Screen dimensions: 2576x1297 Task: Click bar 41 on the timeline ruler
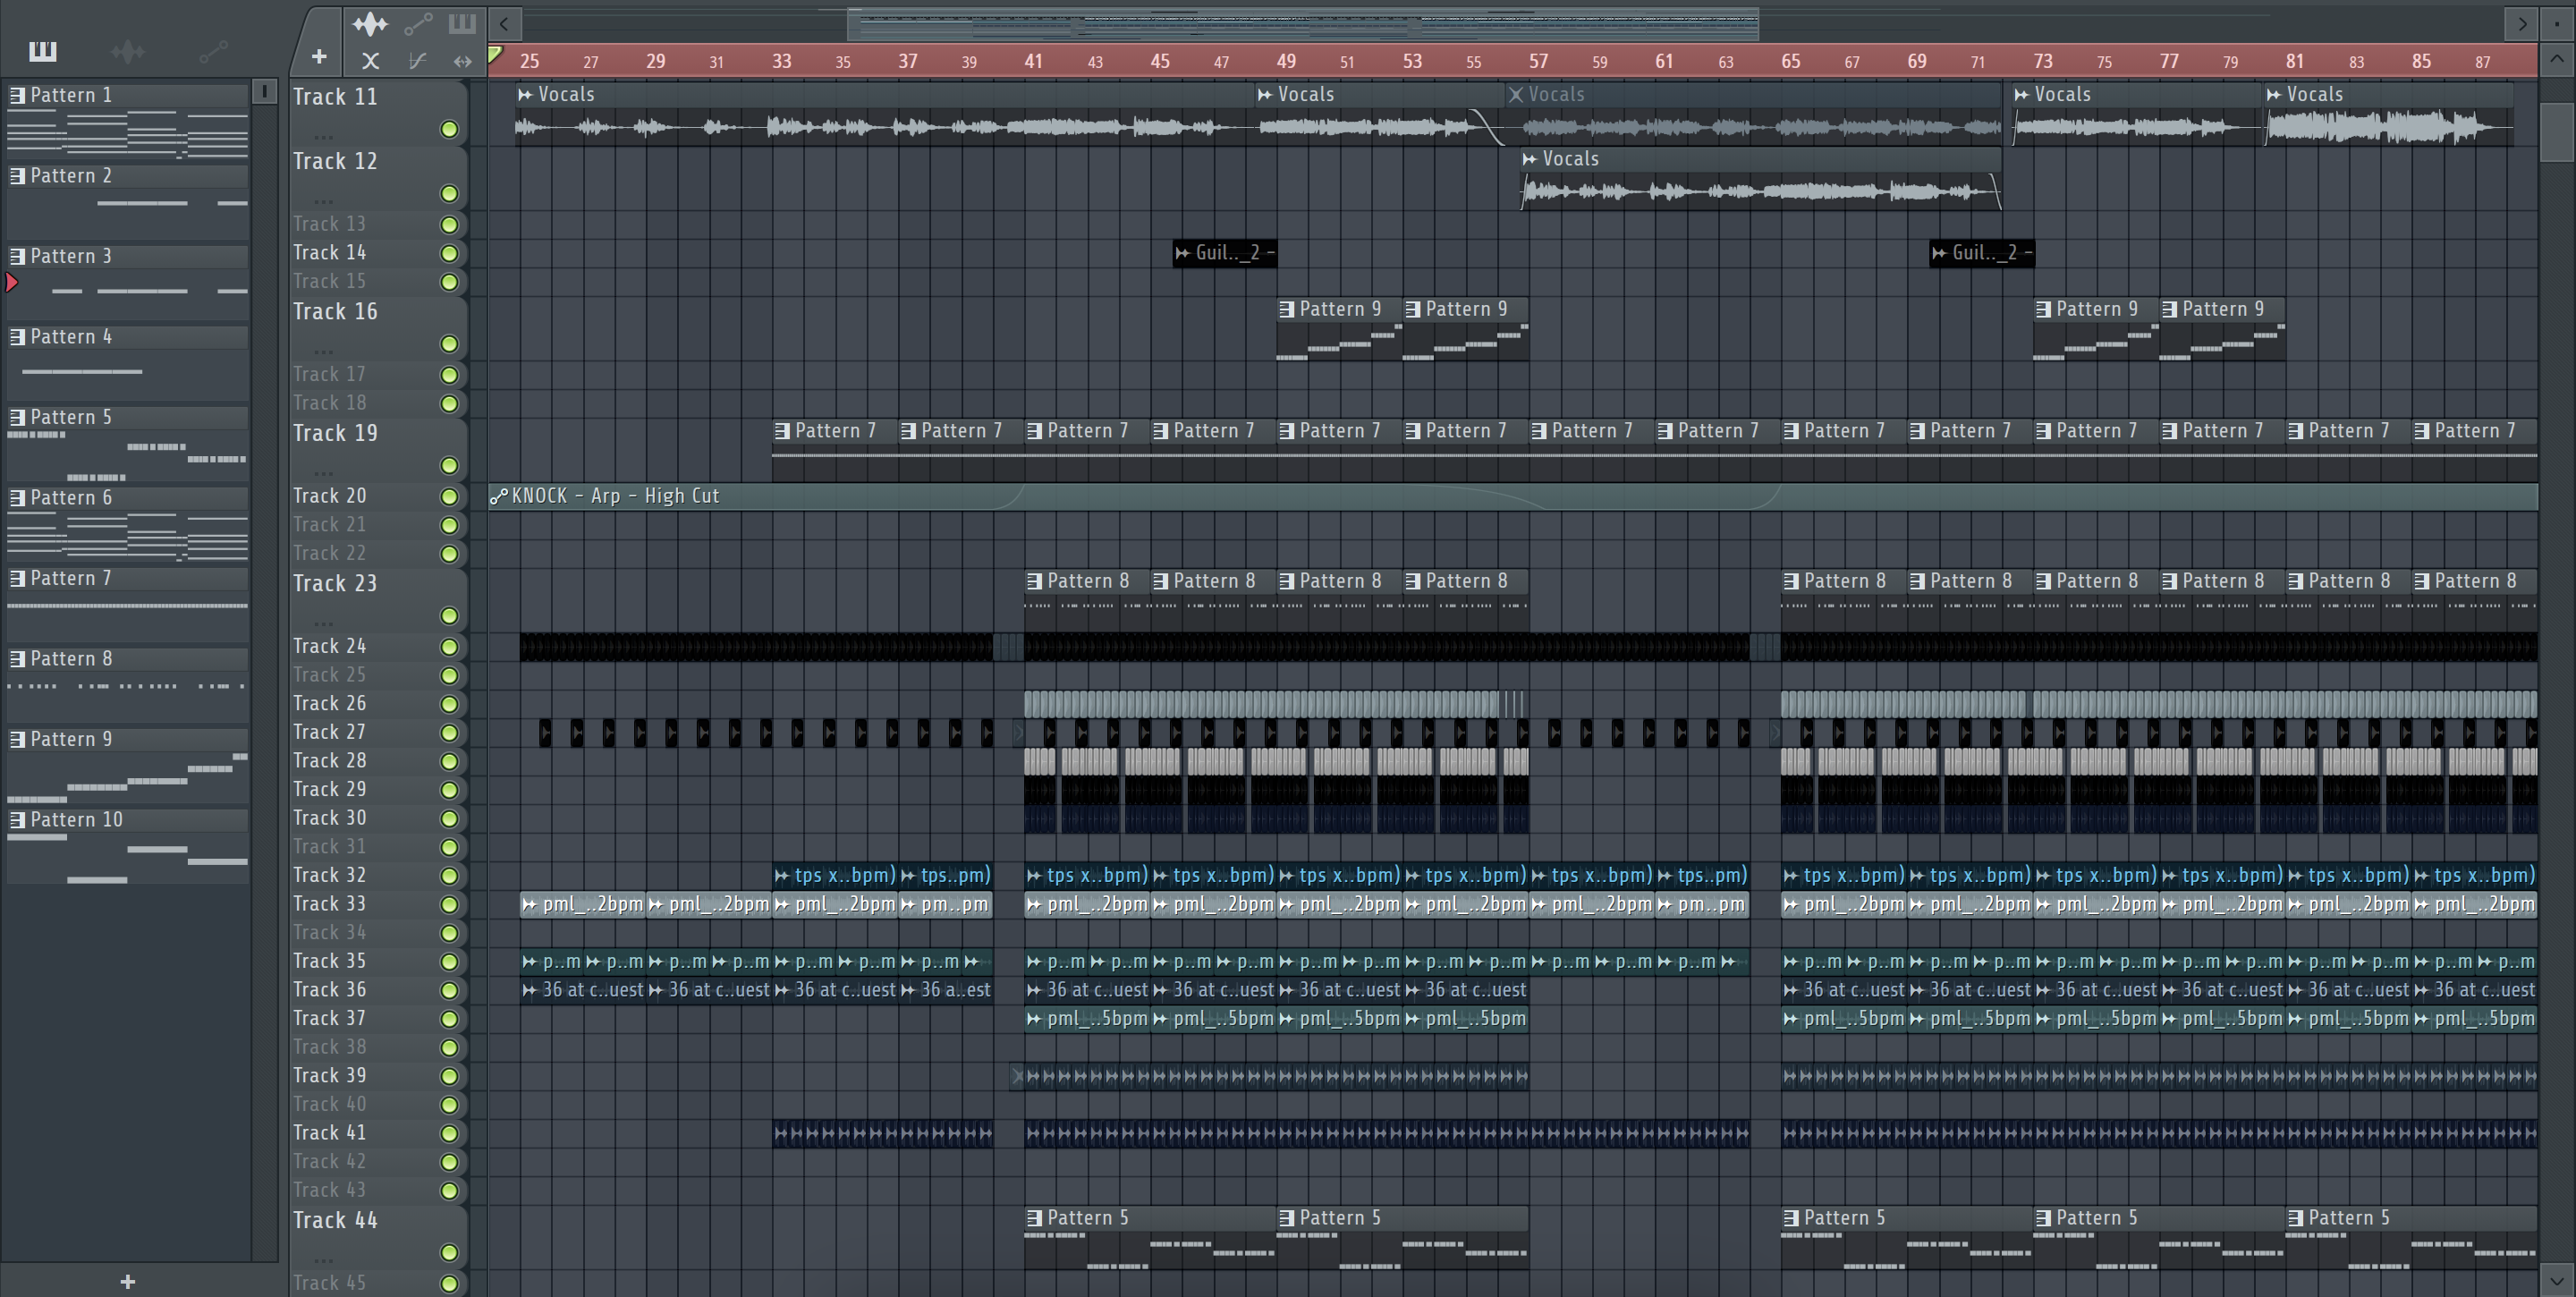(1033, 61)
